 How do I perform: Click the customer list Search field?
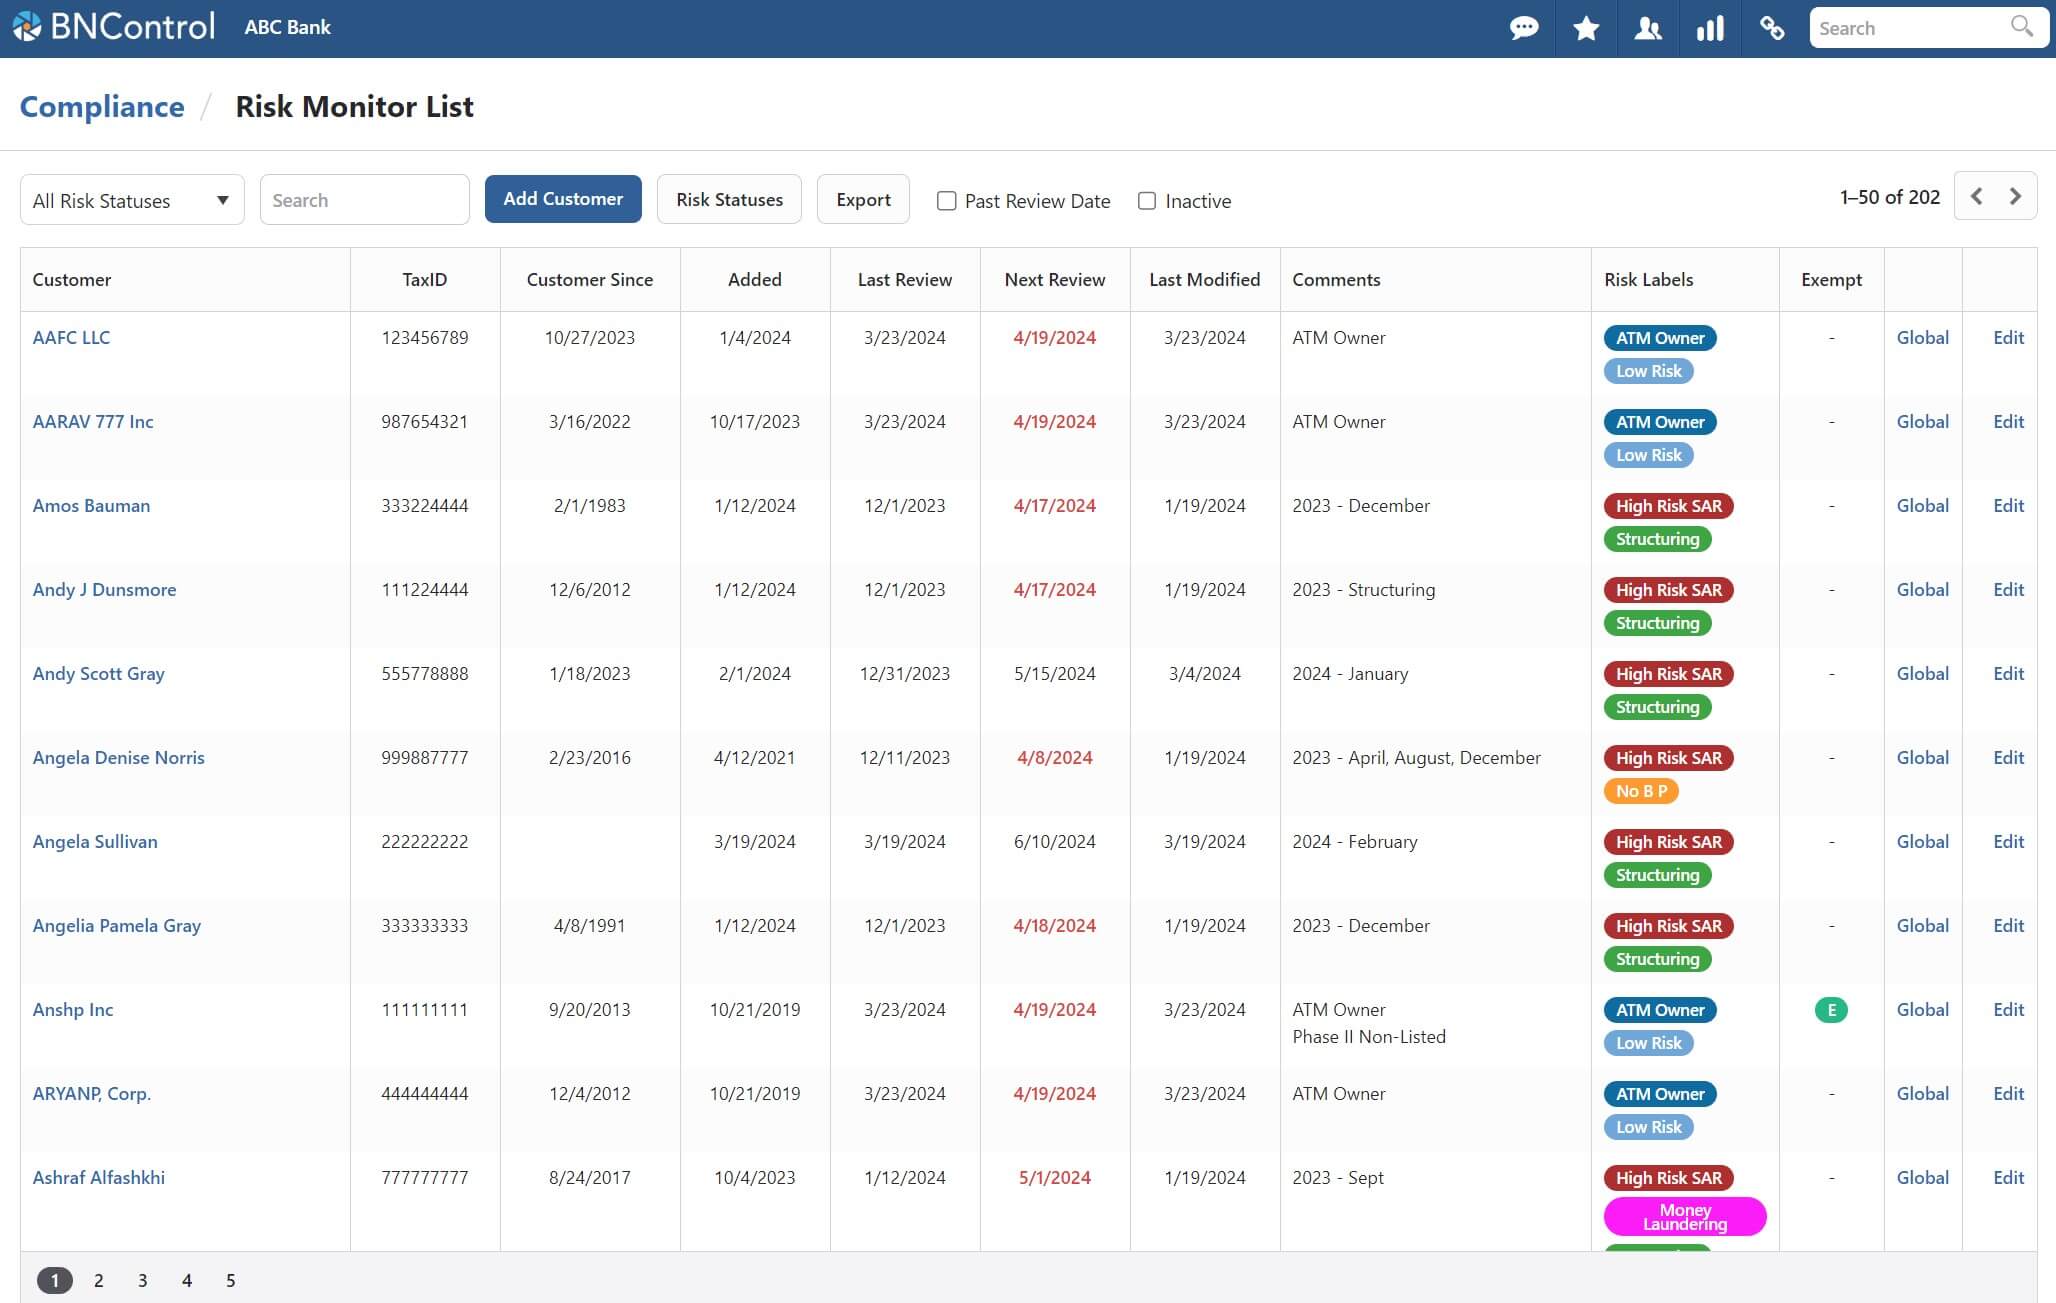click(x=364, y=200)
